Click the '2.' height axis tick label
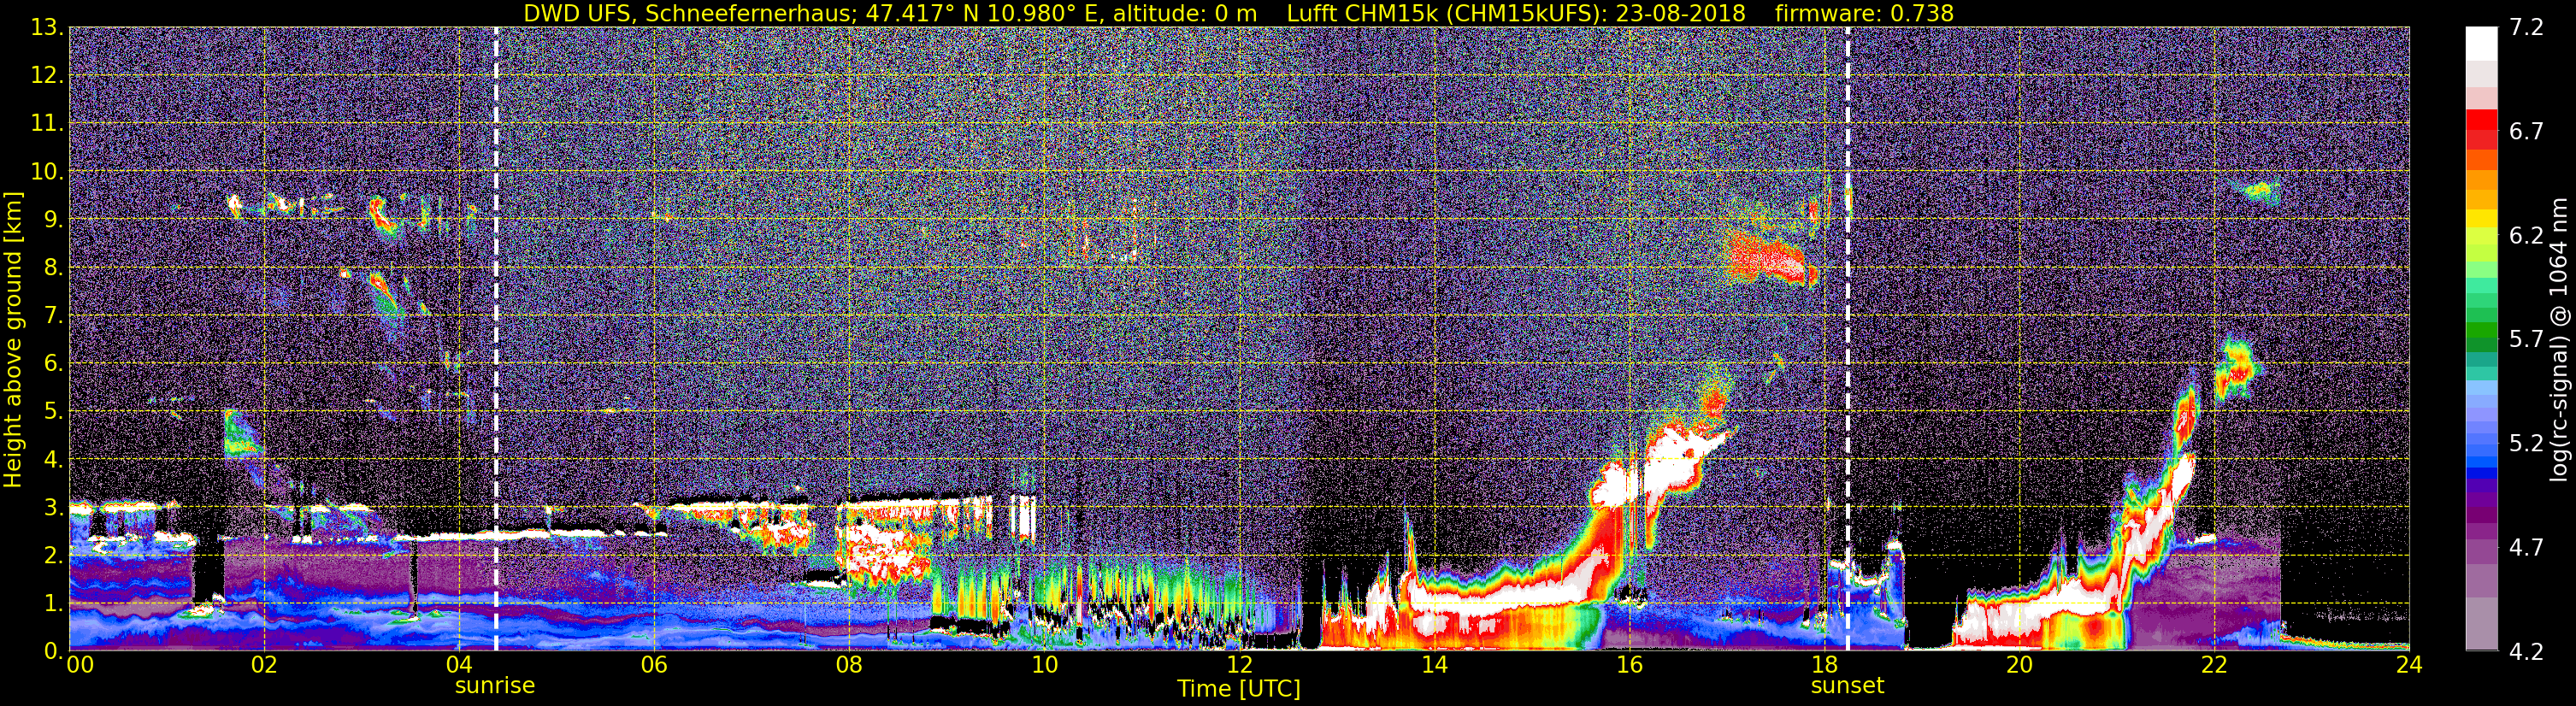The height and width of the screenshot is (706, 2576). click(53, 556)
